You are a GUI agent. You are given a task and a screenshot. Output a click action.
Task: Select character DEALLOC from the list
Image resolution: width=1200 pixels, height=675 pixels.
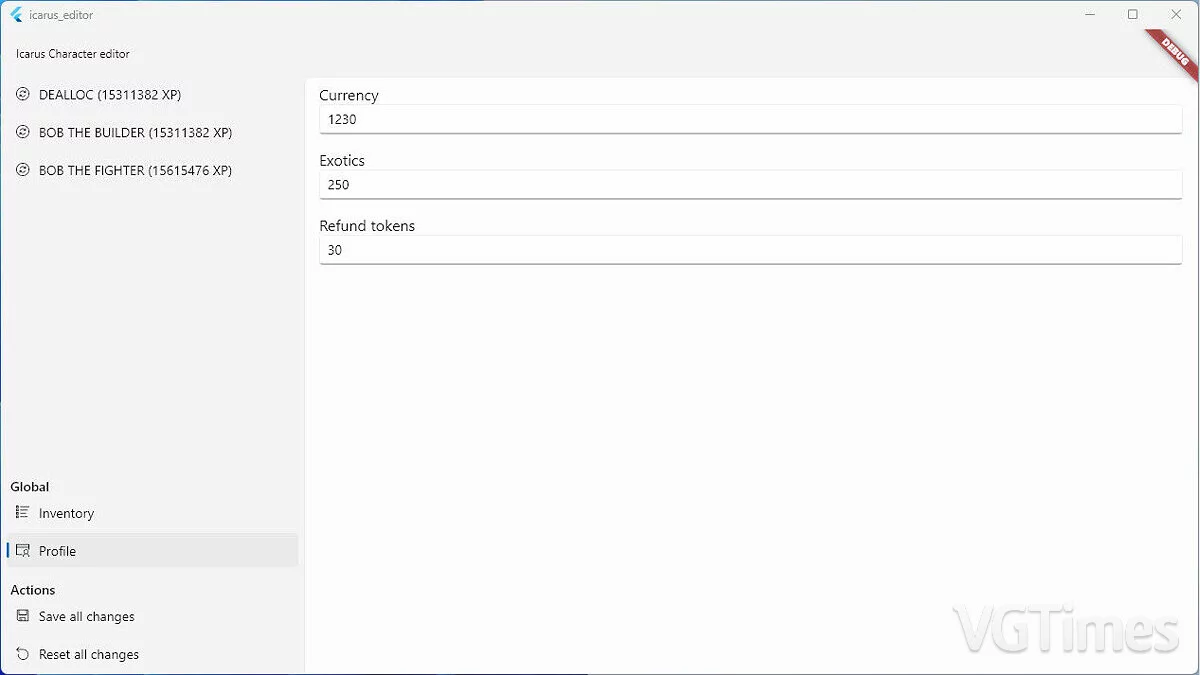pos(110,94)
